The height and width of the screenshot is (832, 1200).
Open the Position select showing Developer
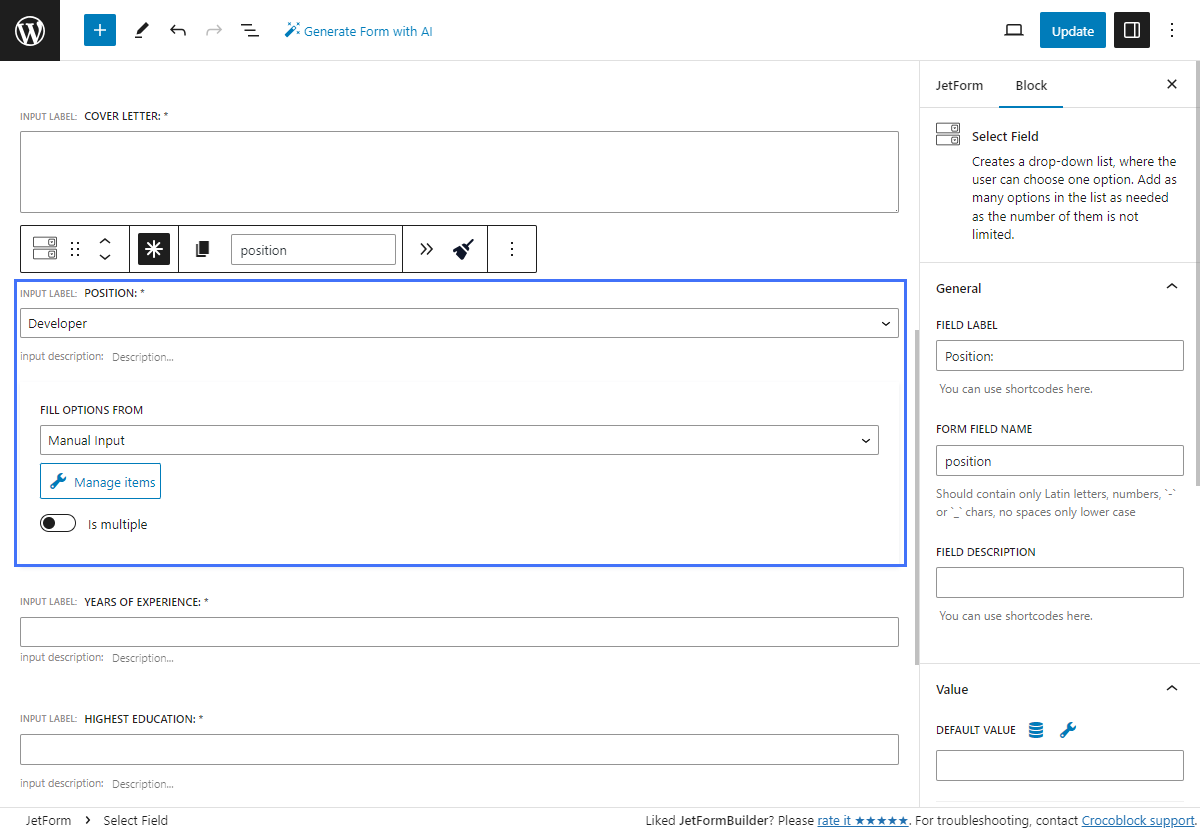click(x=460, y=323)
